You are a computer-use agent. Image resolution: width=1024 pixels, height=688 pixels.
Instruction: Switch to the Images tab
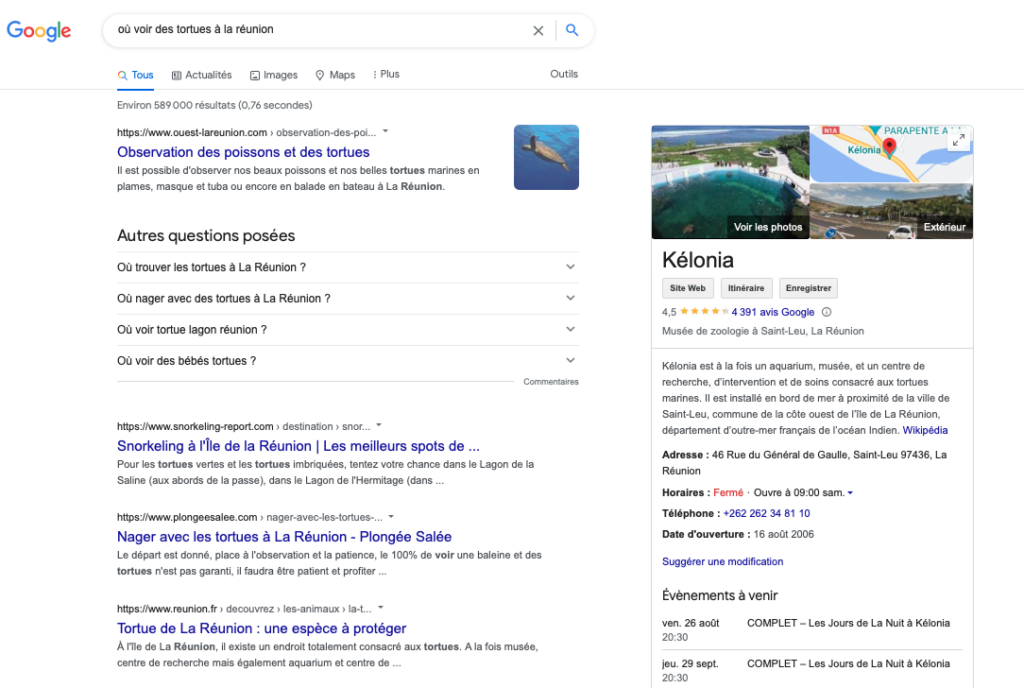[274, 75]
